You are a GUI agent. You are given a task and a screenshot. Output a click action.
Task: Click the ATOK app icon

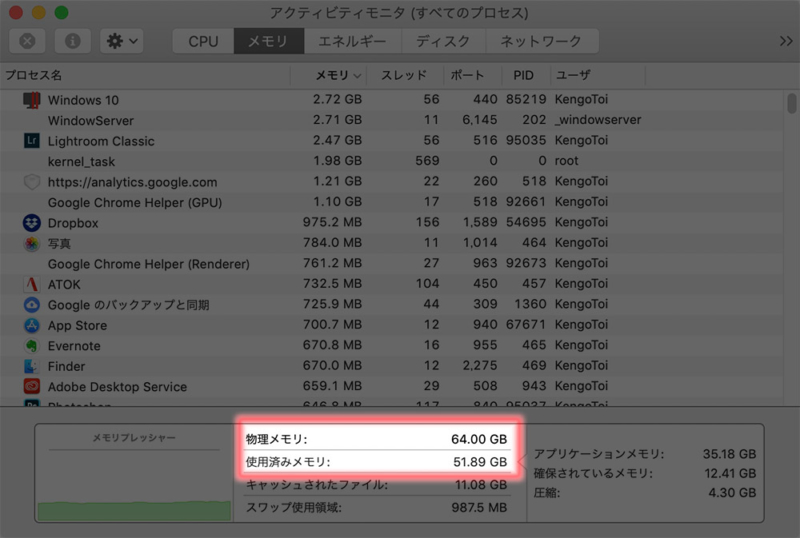32,284
